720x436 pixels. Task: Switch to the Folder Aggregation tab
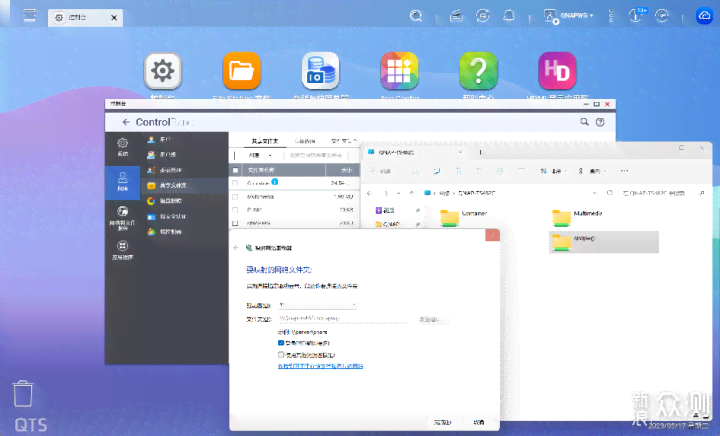[344, 141]
